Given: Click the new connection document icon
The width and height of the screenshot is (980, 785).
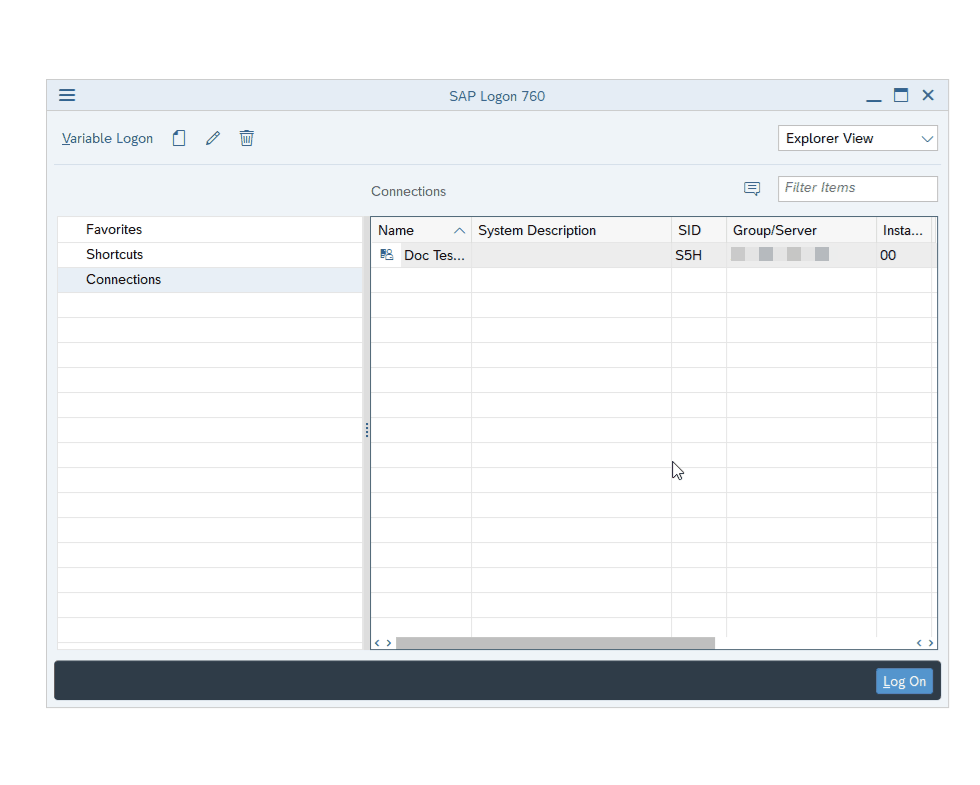Looking at the screenshot, I should pyautogui.click(x=179, y=139).
